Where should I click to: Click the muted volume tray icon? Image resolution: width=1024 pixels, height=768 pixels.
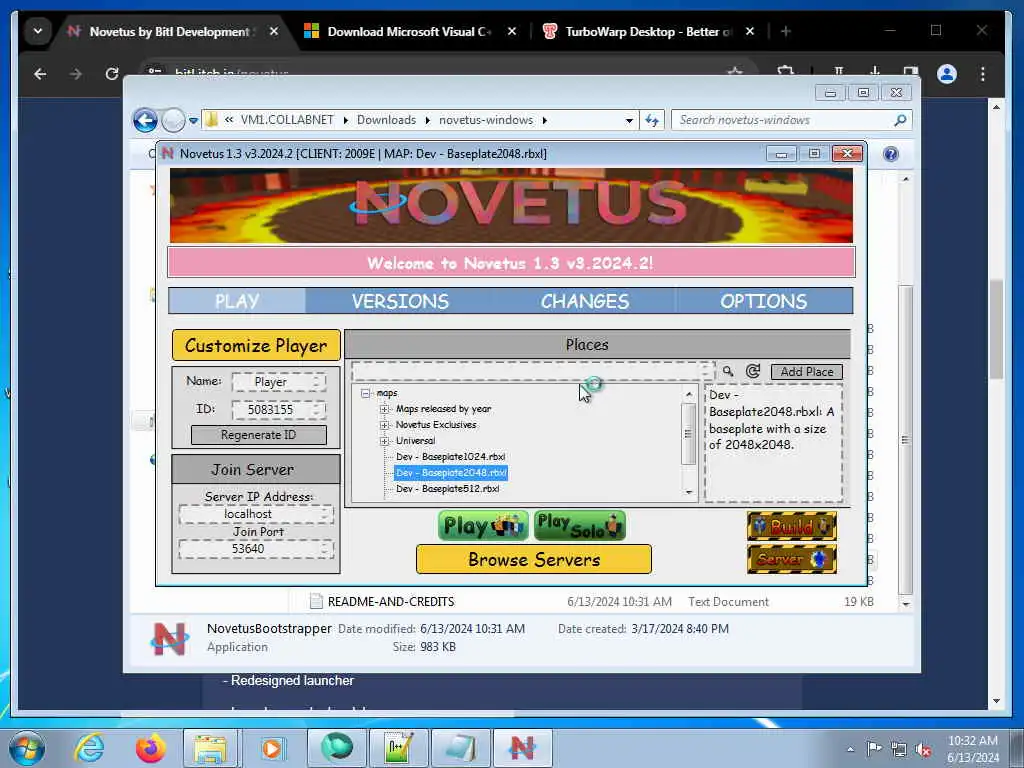pos(923,750)
